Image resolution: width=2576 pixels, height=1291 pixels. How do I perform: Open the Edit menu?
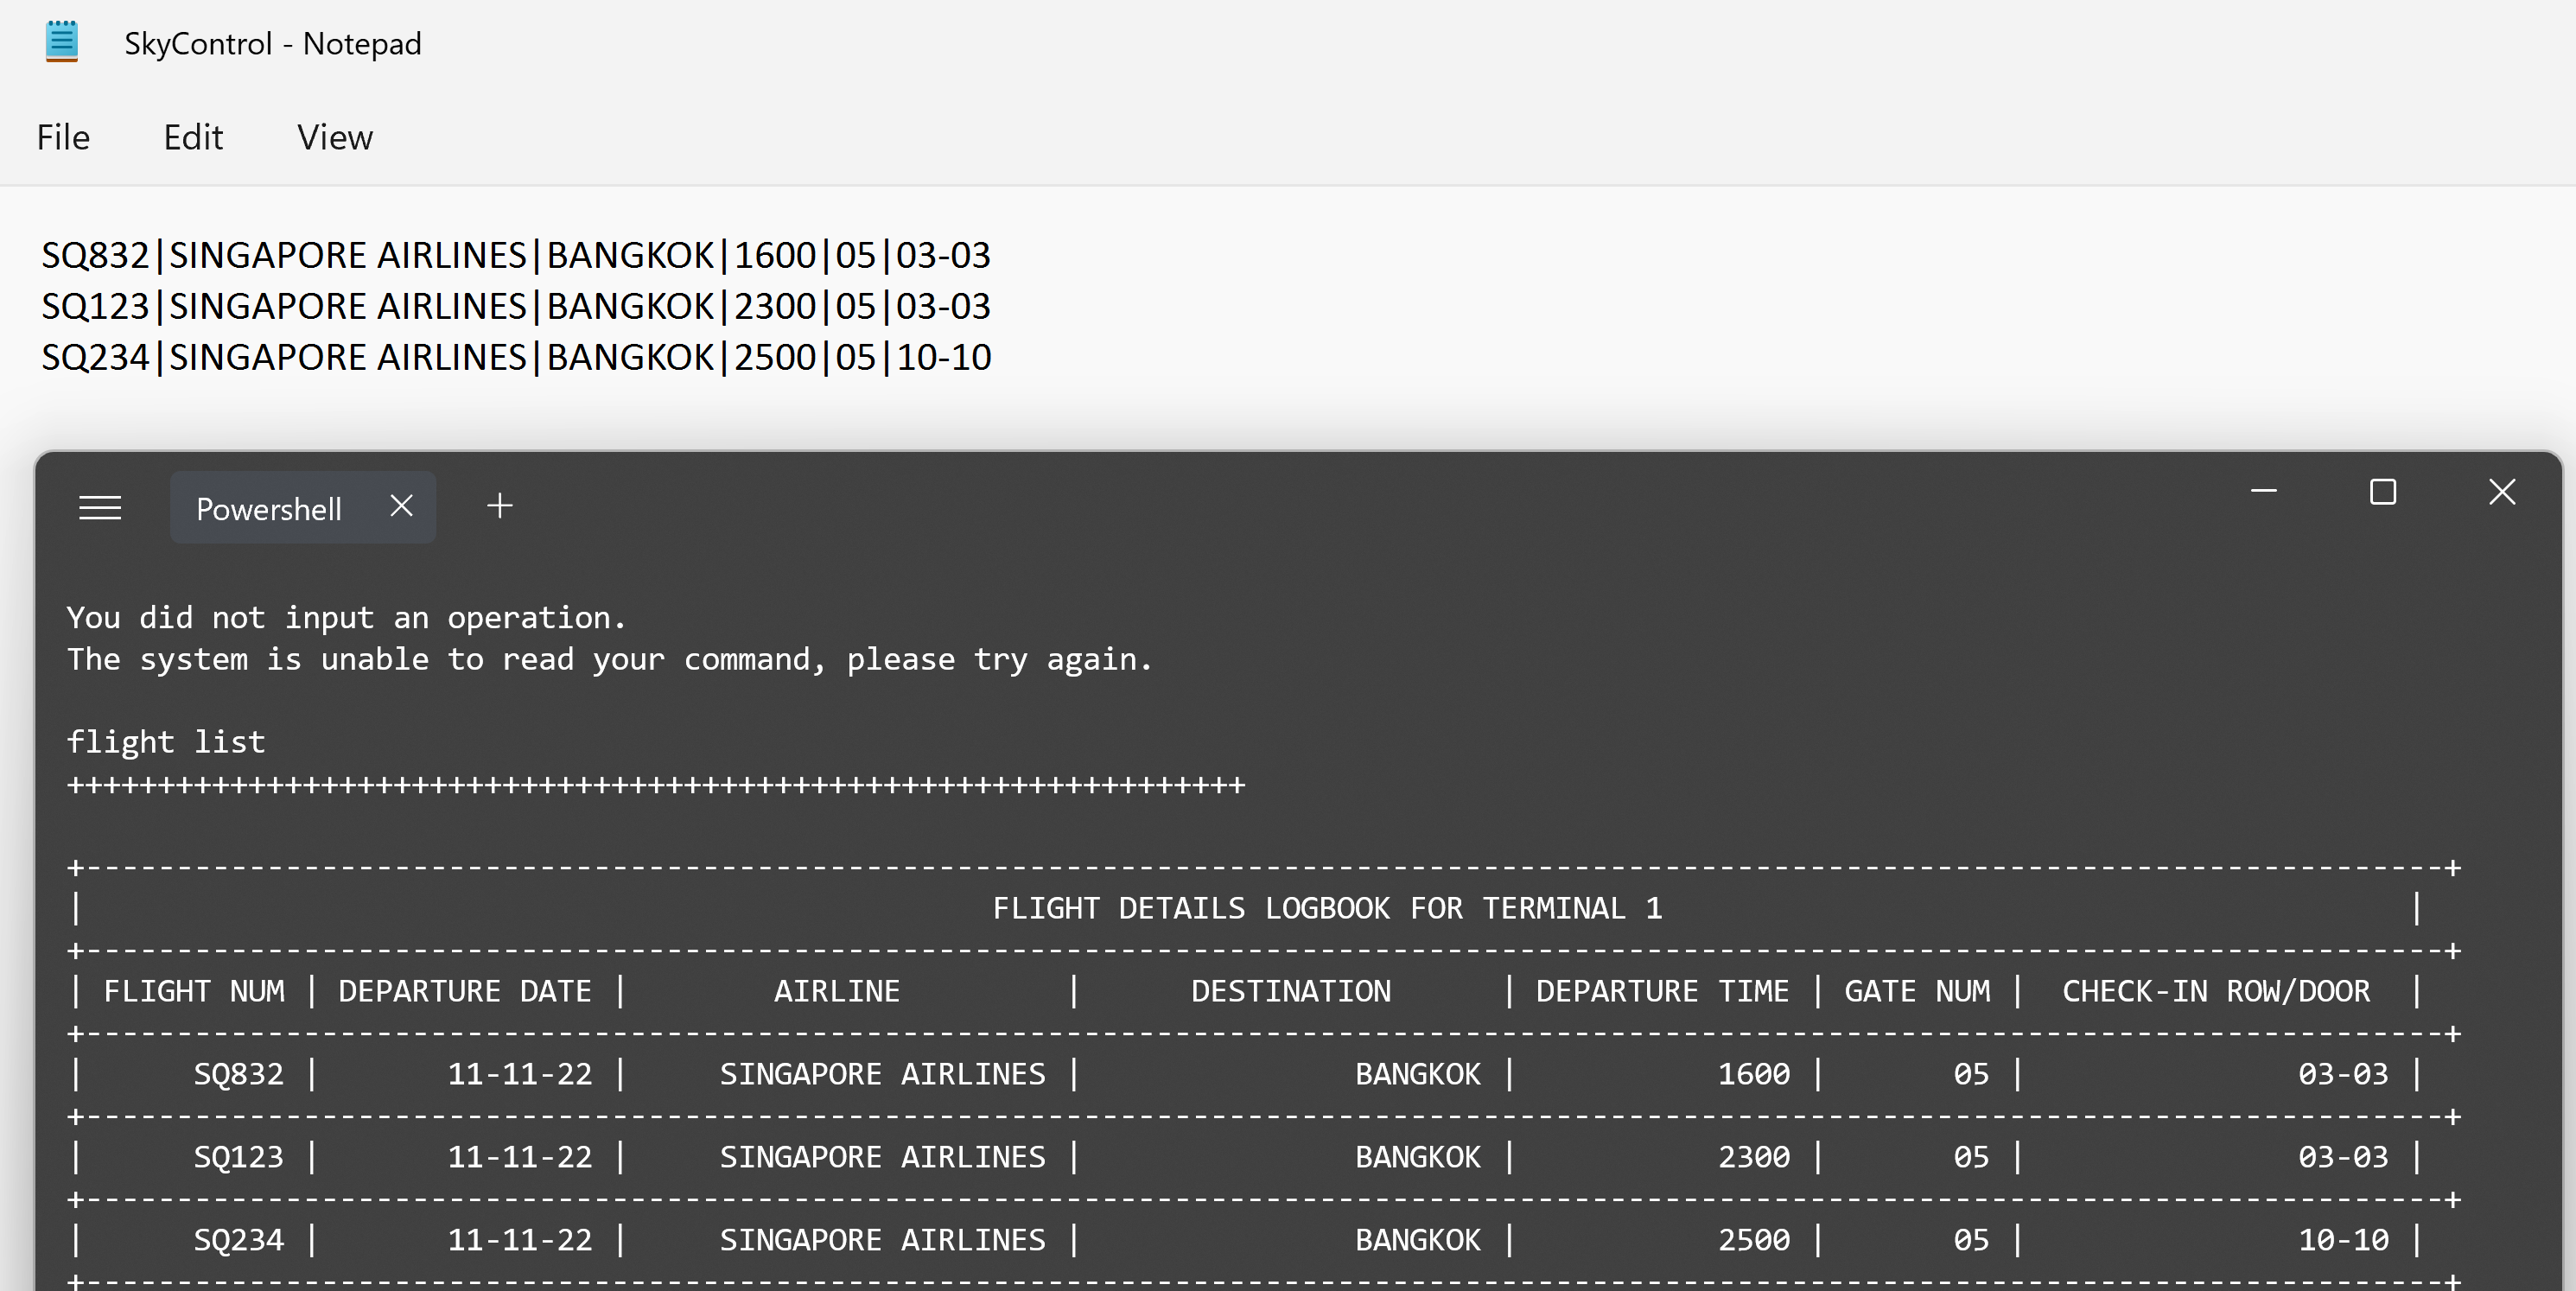tap(193, 137)
